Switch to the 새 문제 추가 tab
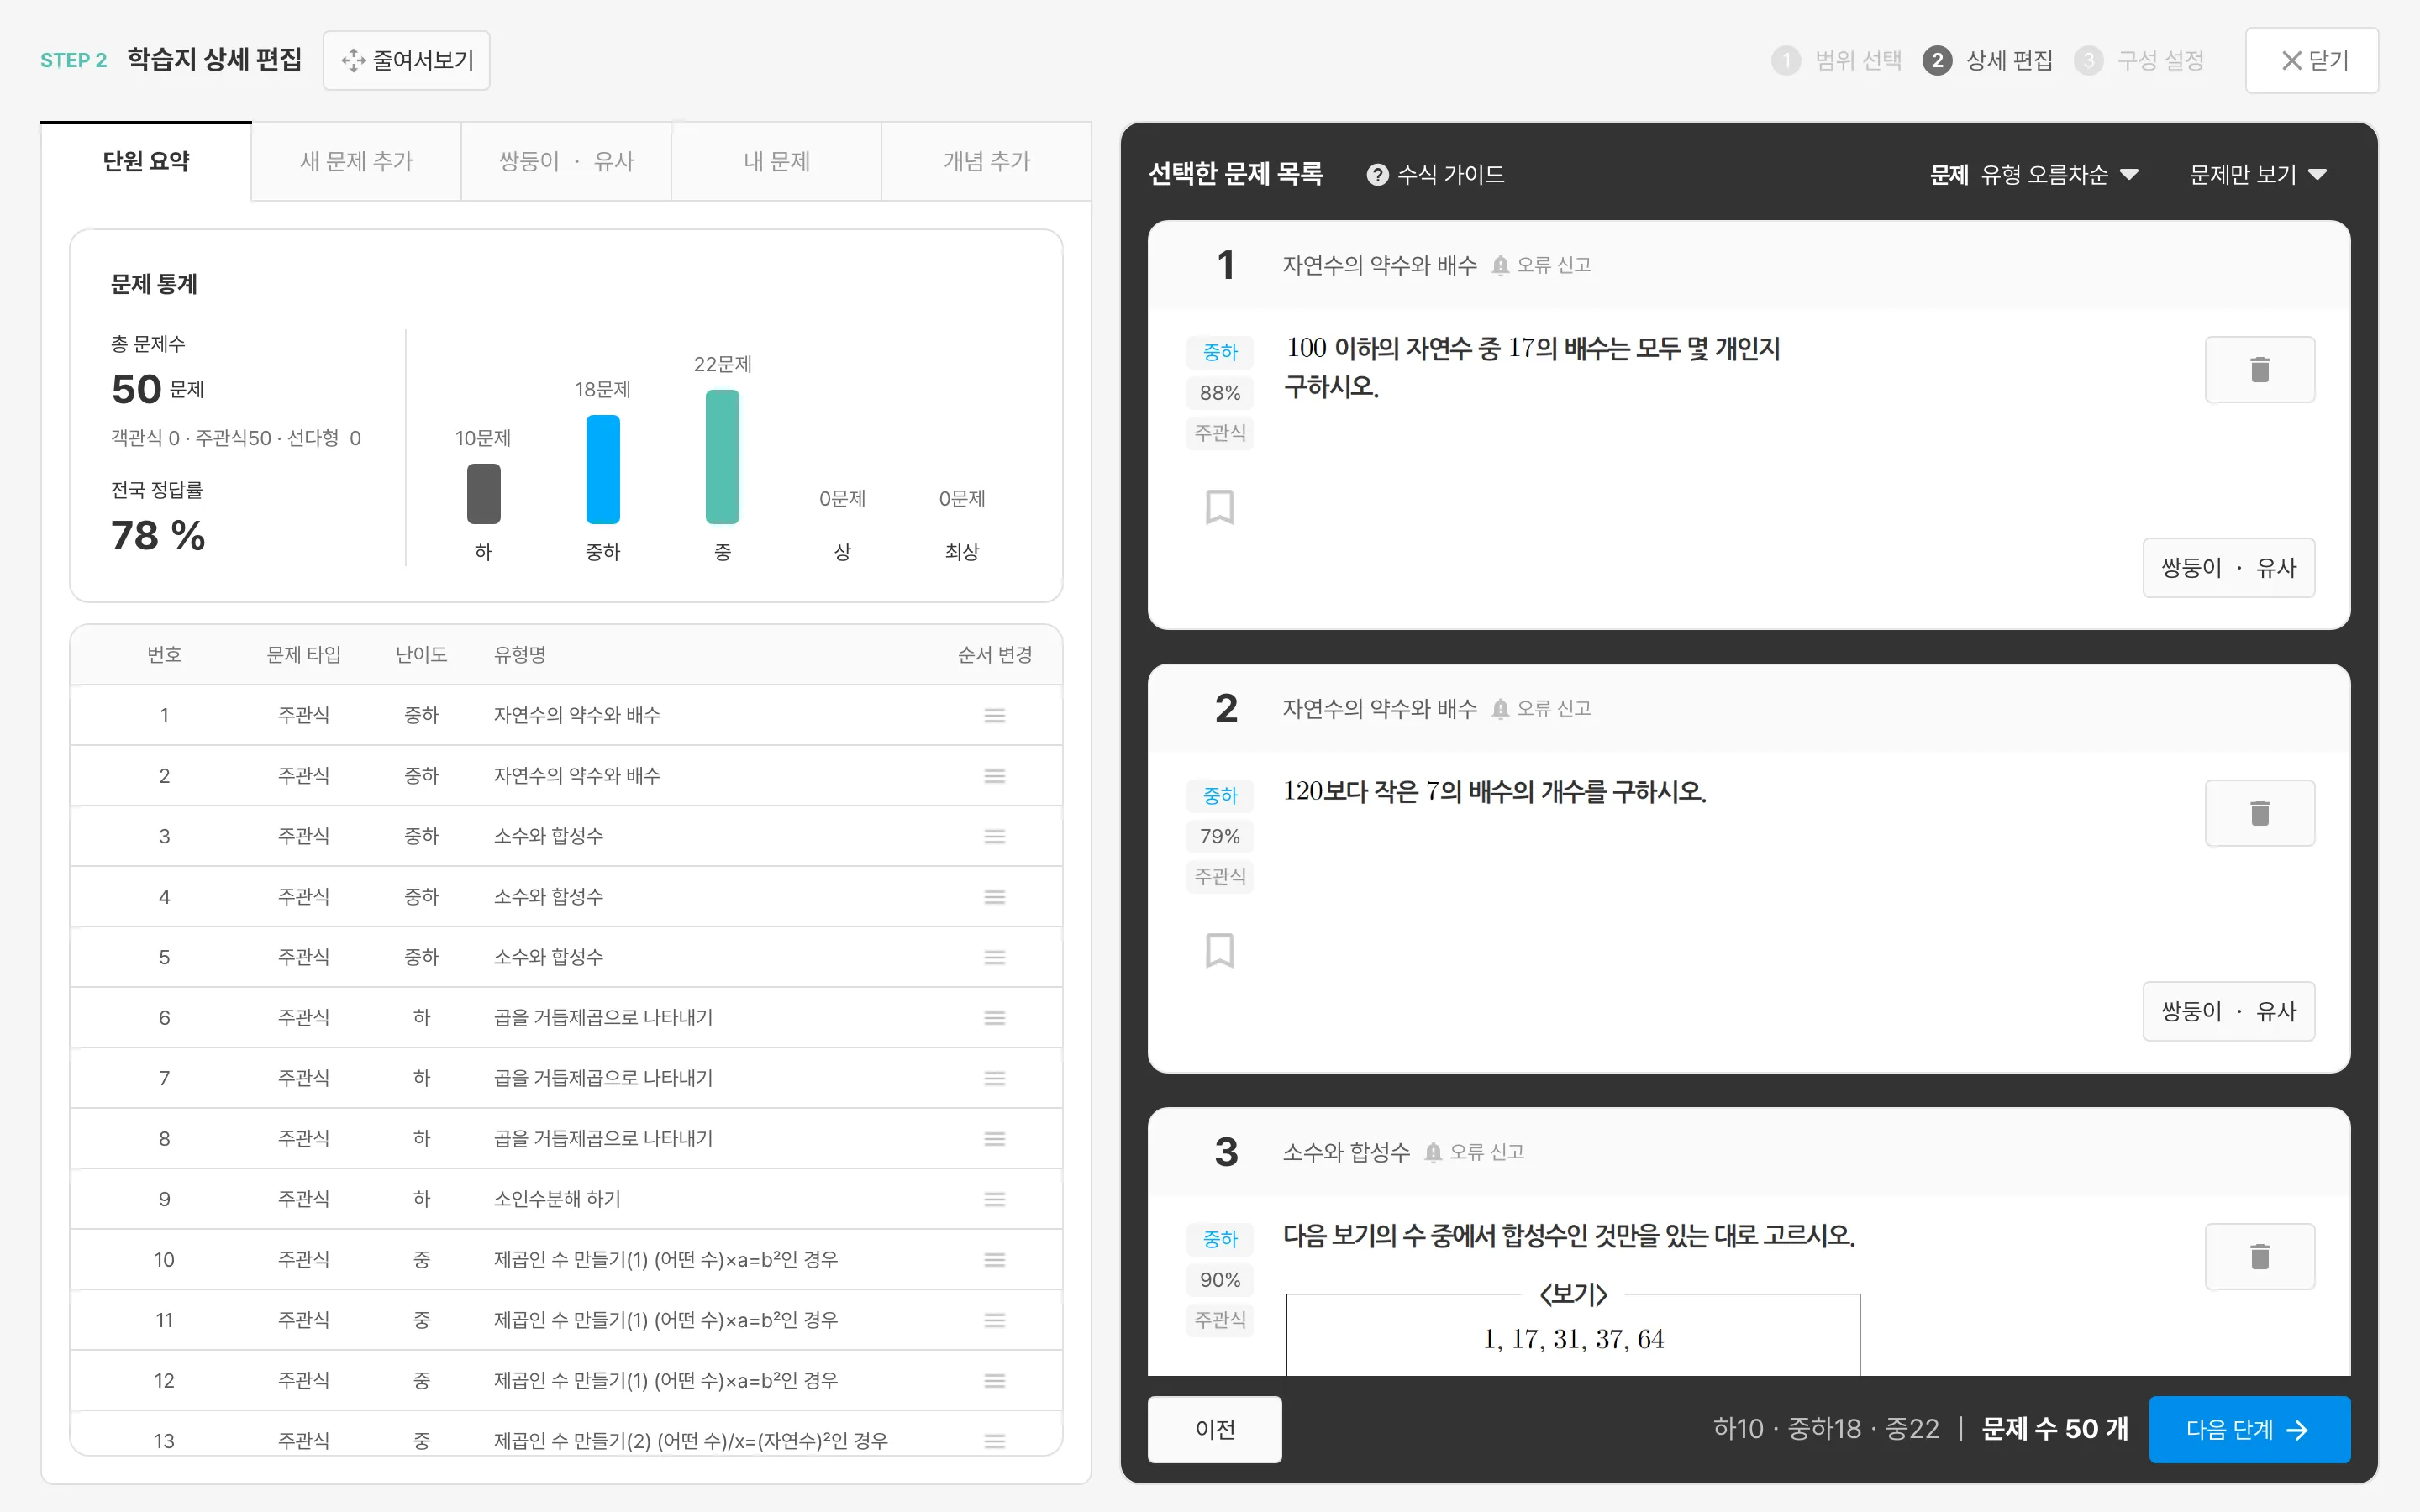The height and width of the screenshot is (1512, 2420). coord(356,161)
